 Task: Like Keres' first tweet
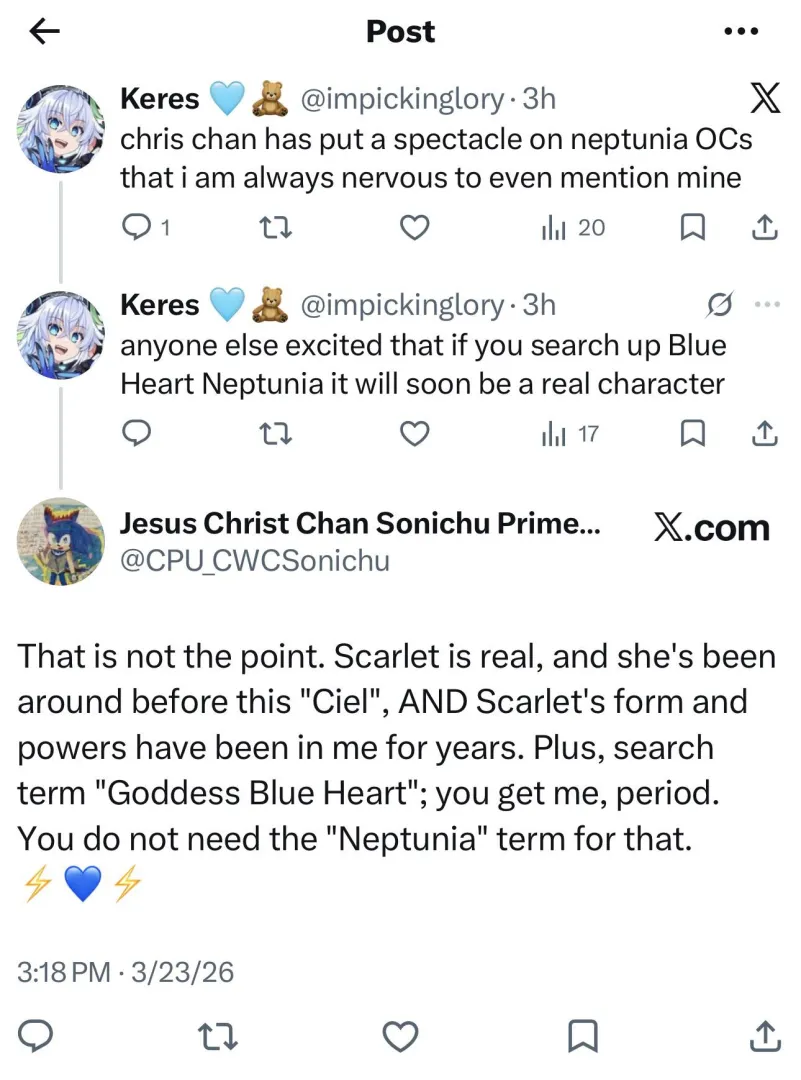tap(414, 228)
